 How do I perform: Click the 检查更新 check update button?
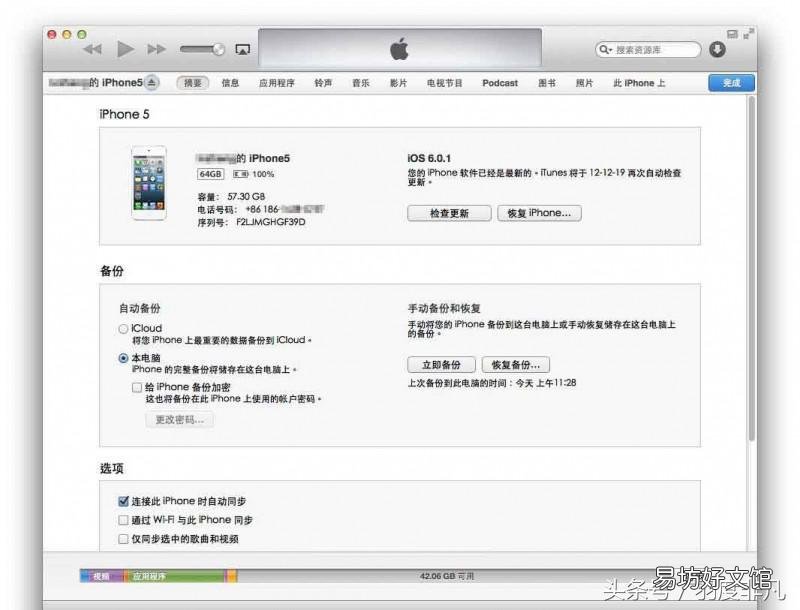[449, 213]
